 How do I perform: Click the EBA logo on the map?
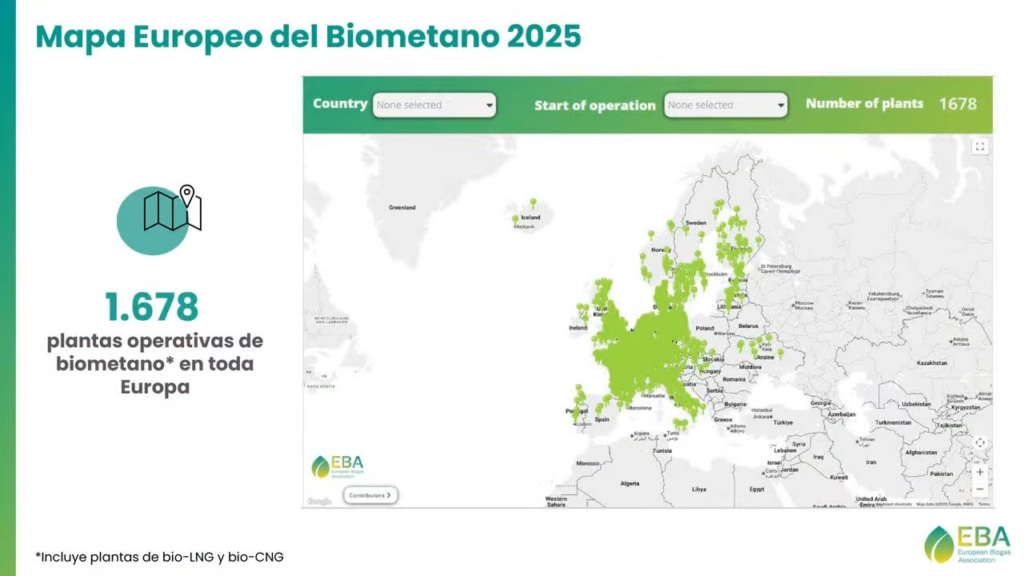340,467
